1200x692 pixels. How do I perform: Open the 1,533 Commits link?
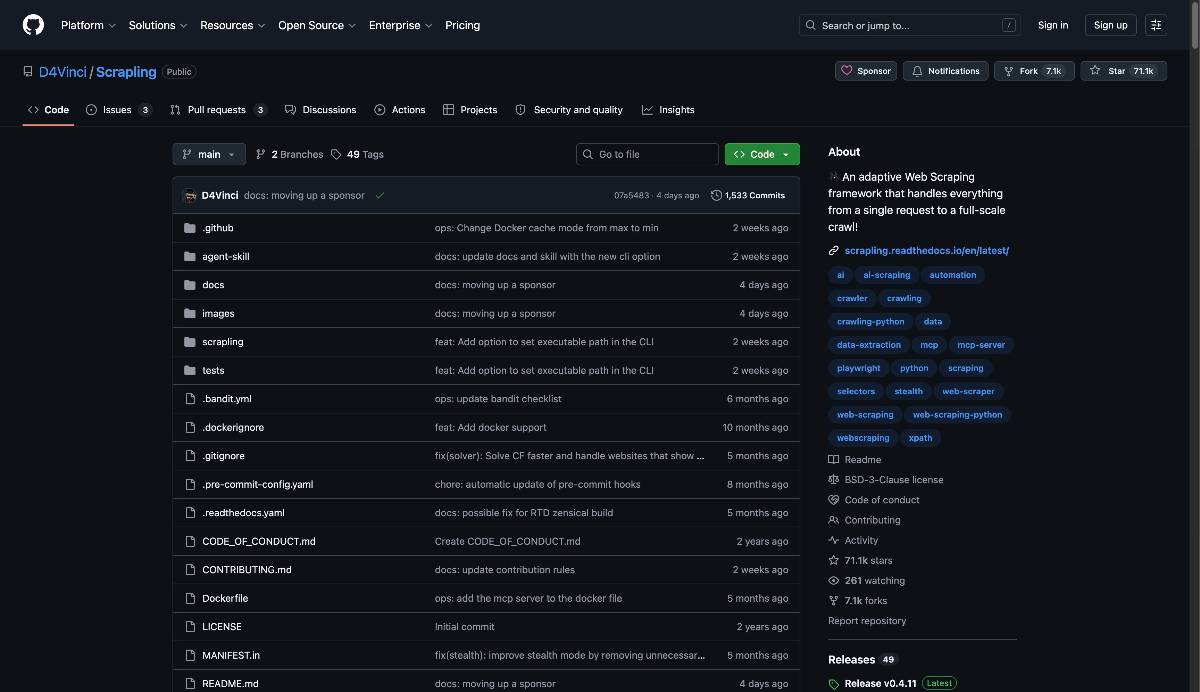tap(748, 195)
